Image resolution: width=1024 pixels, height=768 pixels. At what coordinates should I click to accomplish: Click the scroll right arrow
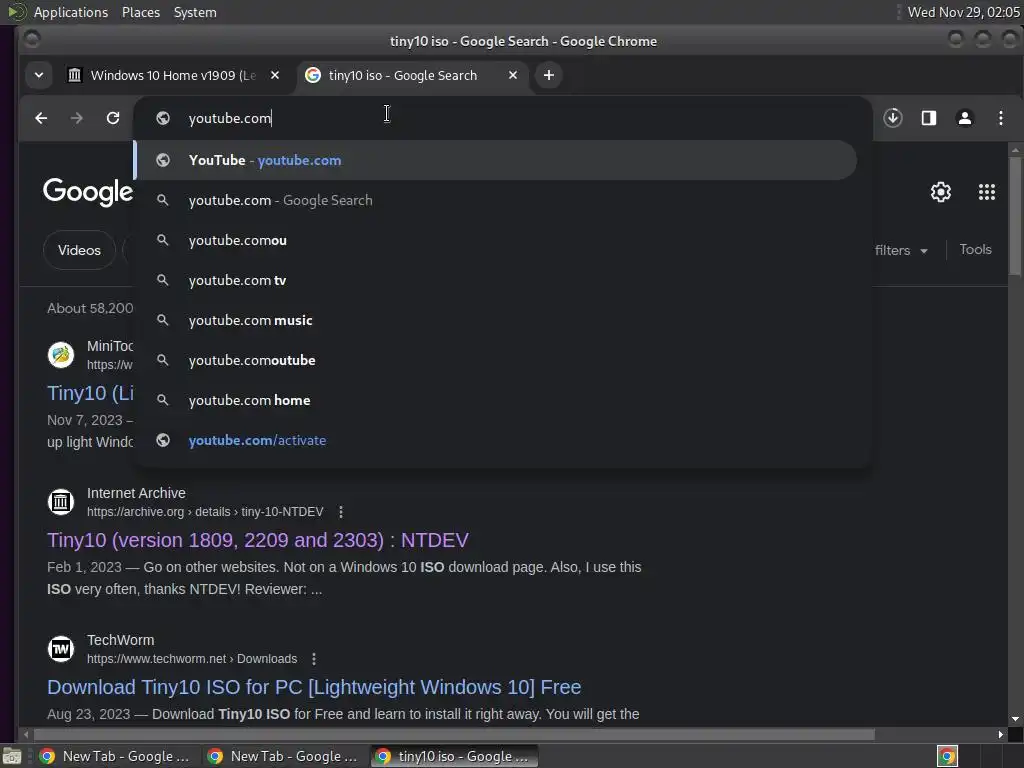[1000, 735]
